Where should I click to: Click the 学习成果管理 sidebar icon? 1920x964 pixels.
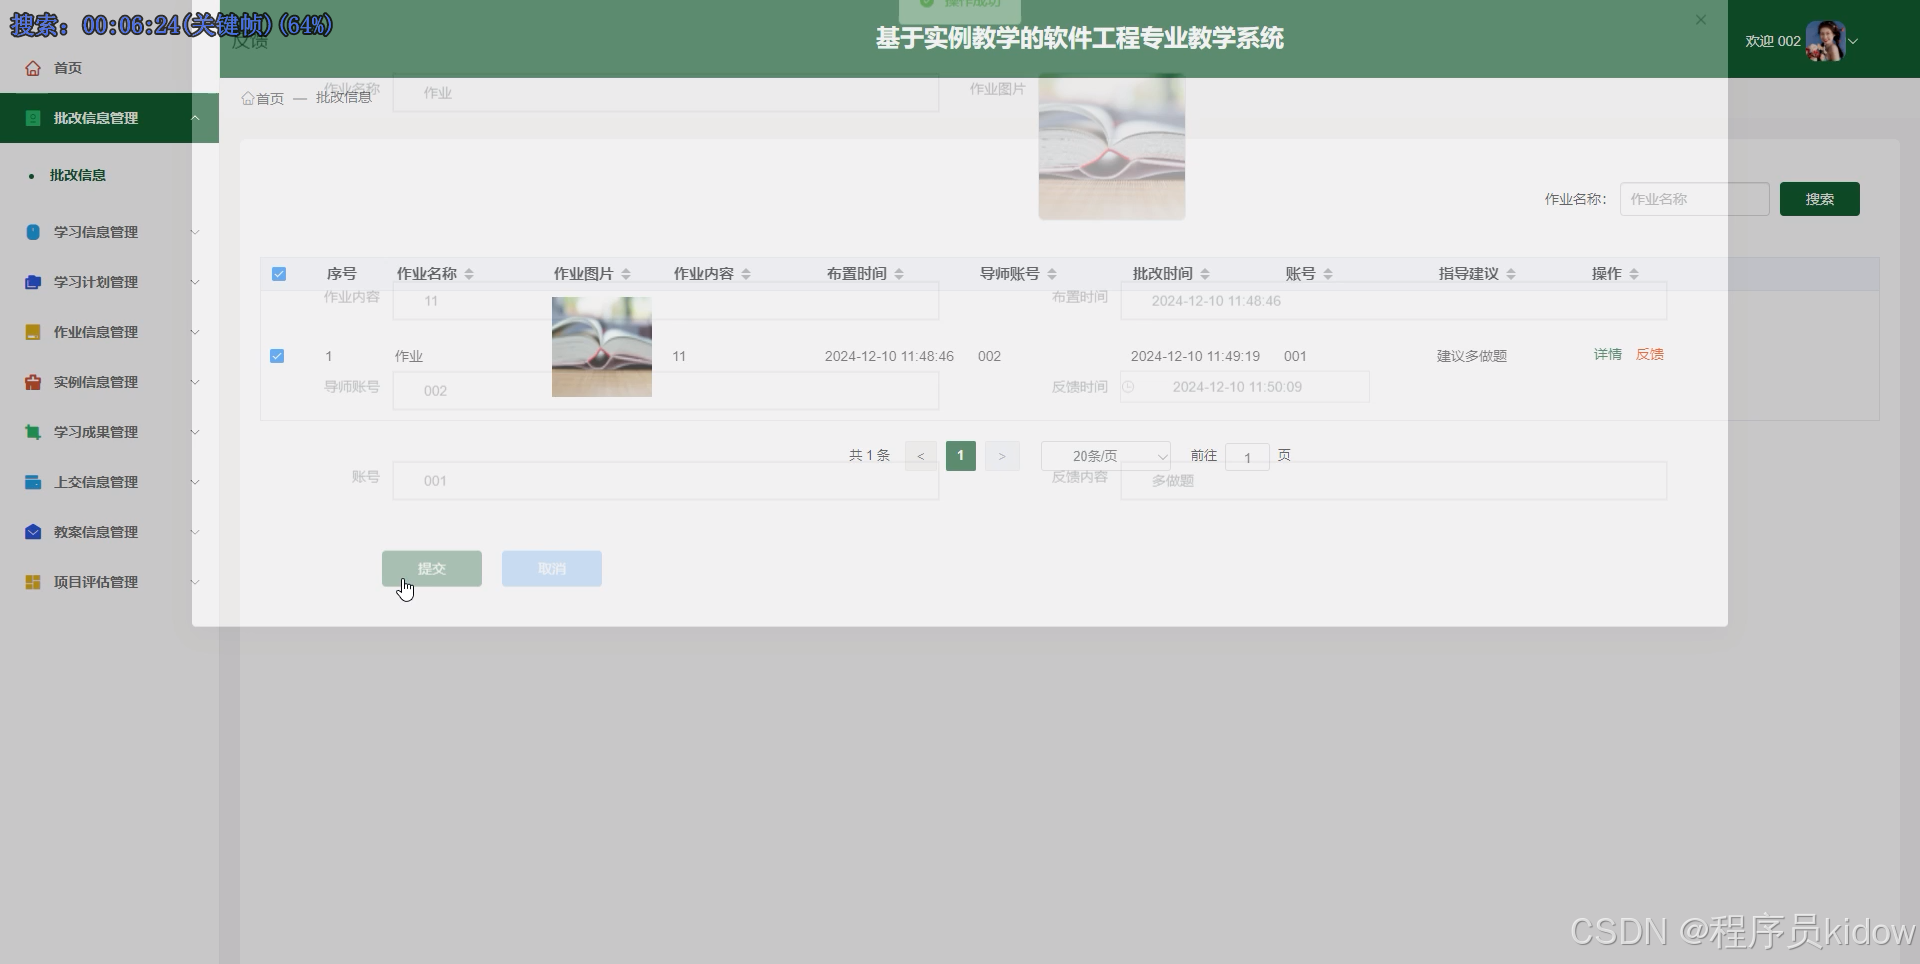tap(33, 432)
